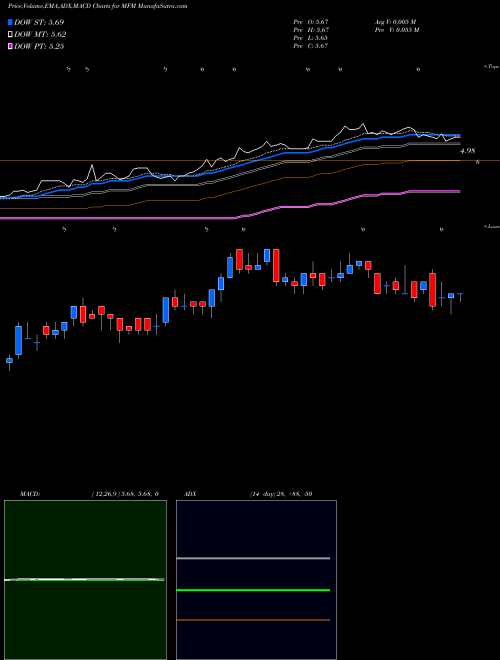Screen dimensions: 500x660
Task: Click the '<Lows' axis label
Action: click(492, 226)
